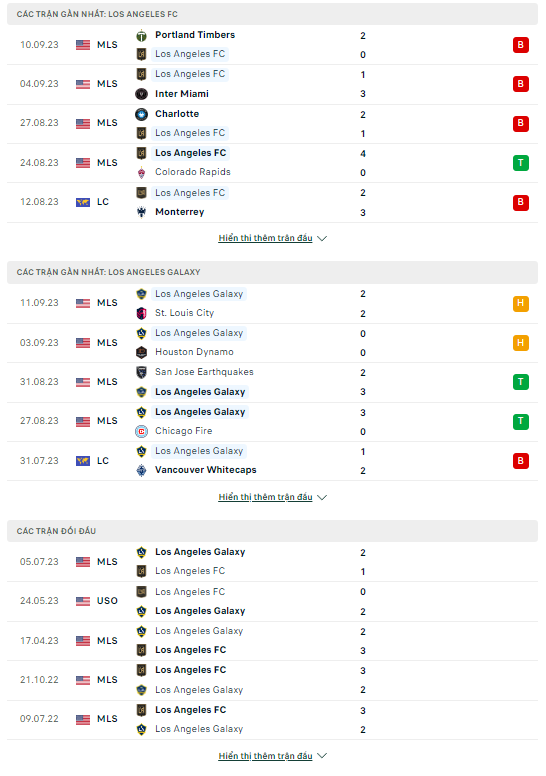Click the Monterrey team crest icon
The width and height of the screenshot is (546, 776).
click(x=142, y=212)
